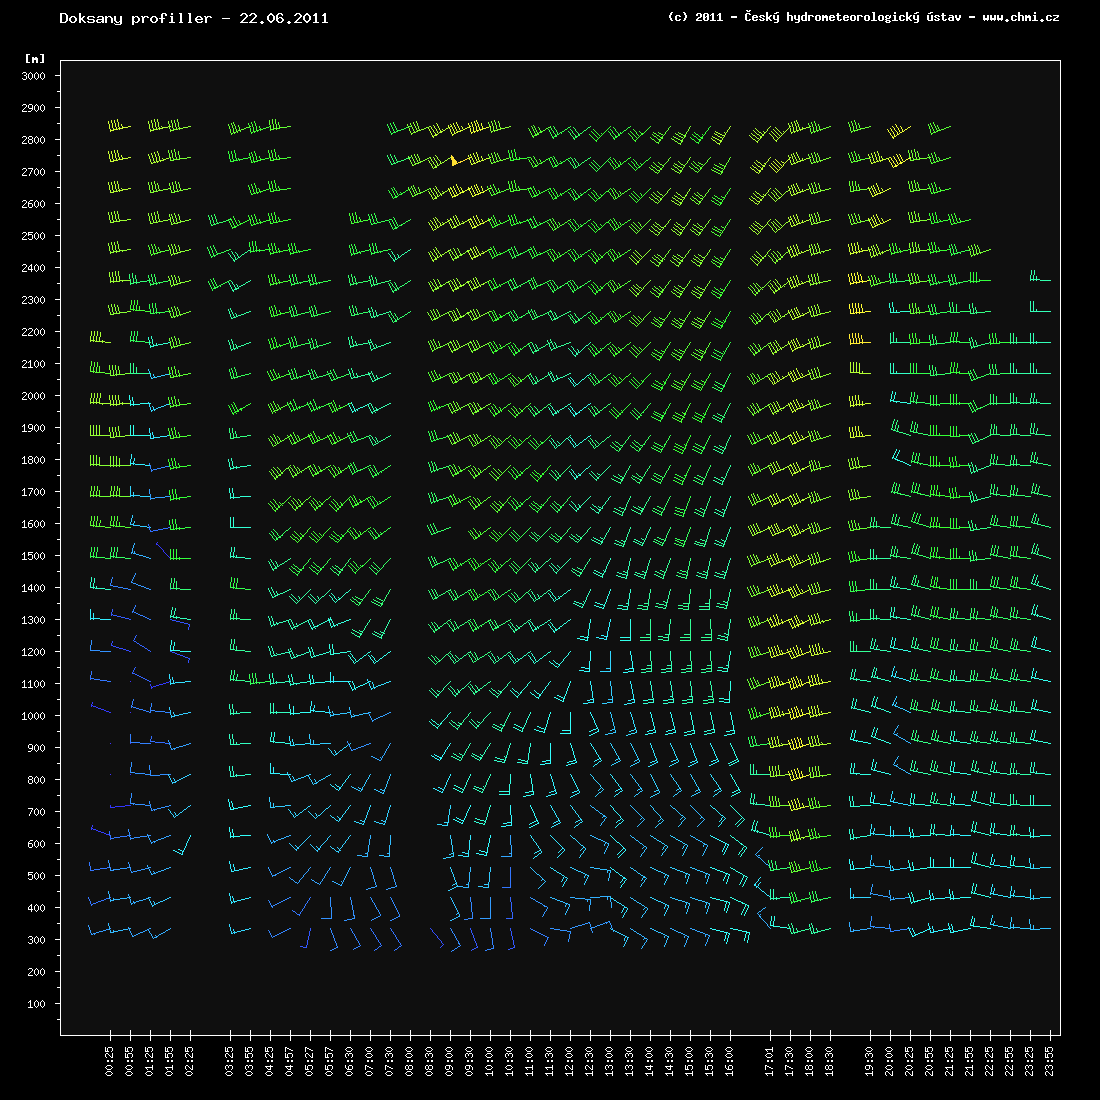Click the 2500 altitude label
This screenshot has height=1100, width=1100.
34,236
